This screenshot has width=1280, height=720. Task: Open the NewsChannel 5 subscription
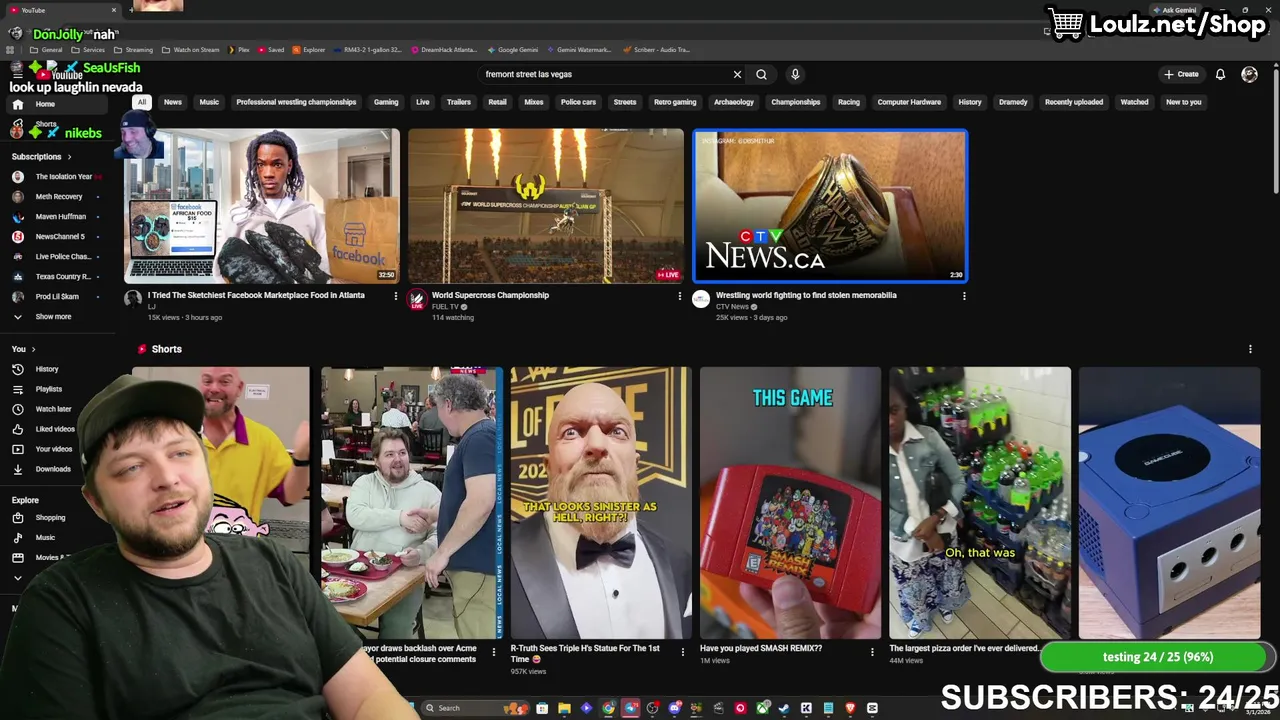point(60,237)
